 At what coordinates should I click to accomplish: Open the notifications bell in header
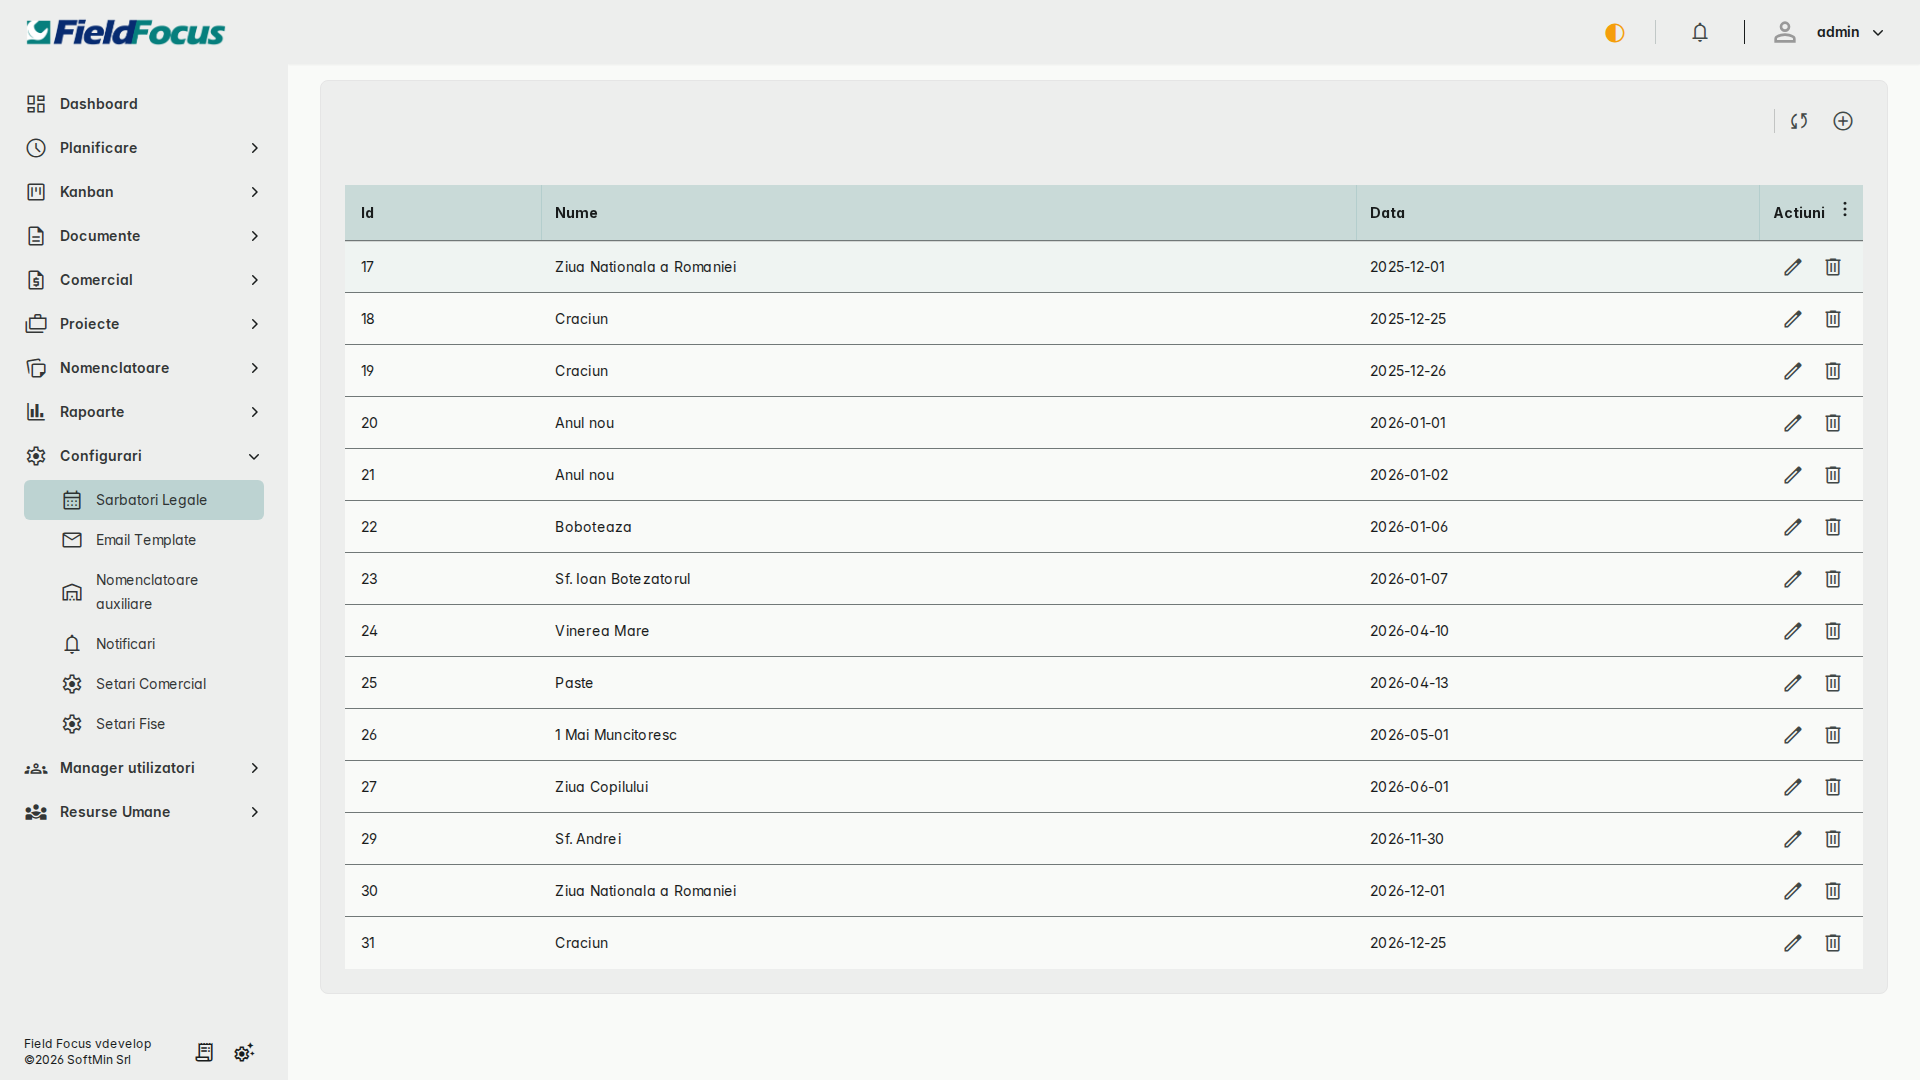(x=1700, y=33)
